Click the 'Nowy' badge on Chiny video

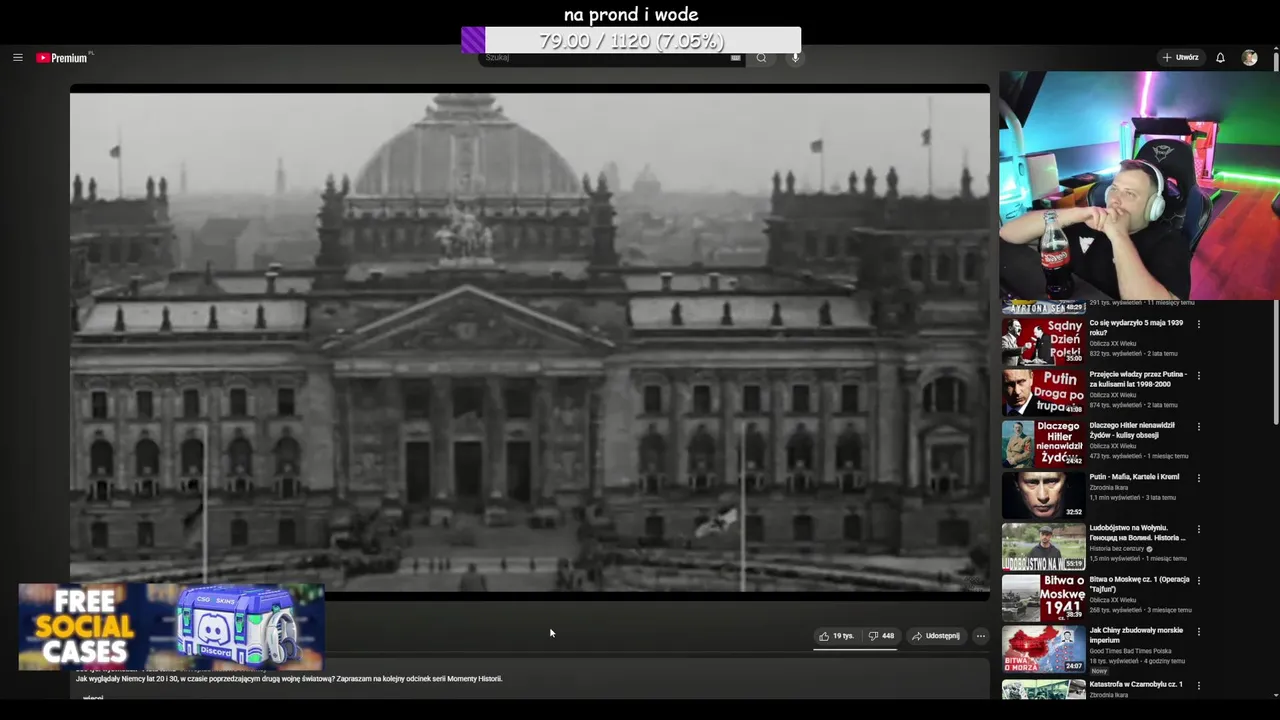pyautogui.click(x=1099, y=671)
